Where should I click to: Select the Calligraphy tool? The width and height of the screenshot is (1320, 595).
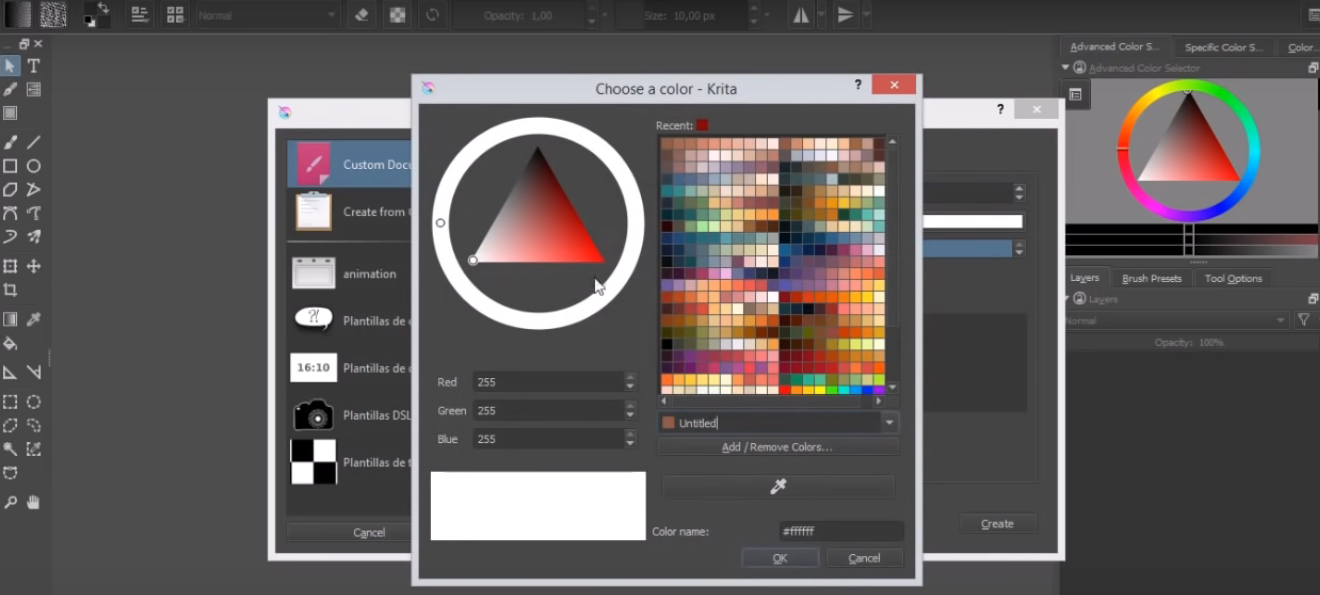[10, 90]
